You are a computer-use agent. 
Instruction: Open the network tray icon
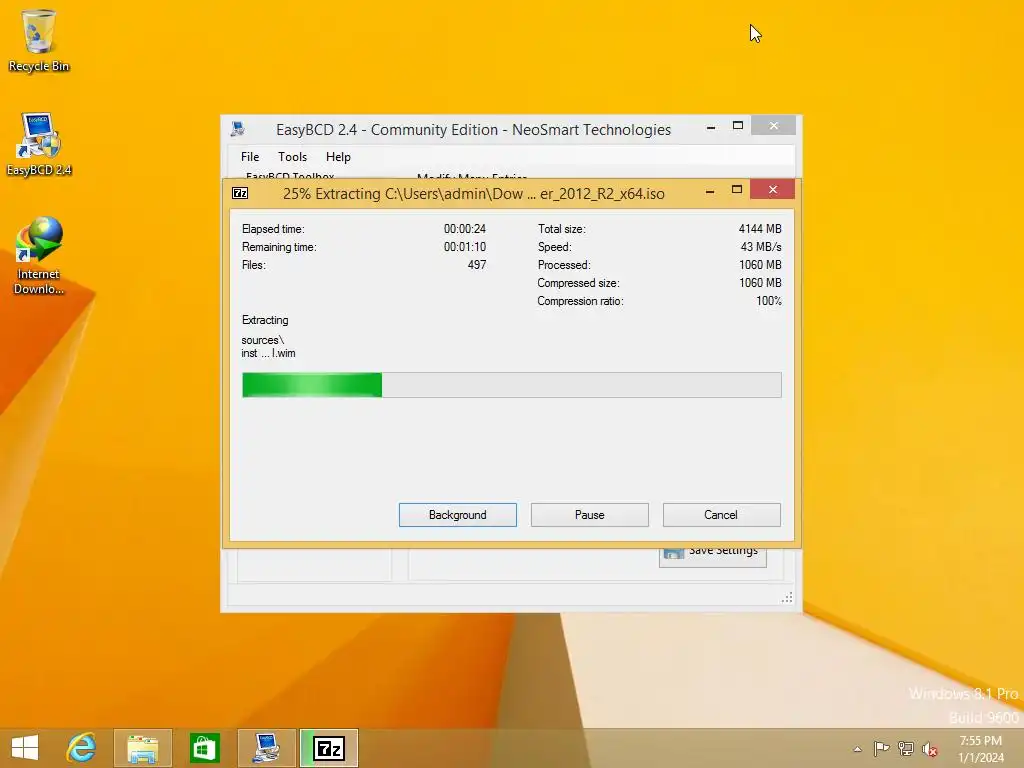[x=906, y=748]
